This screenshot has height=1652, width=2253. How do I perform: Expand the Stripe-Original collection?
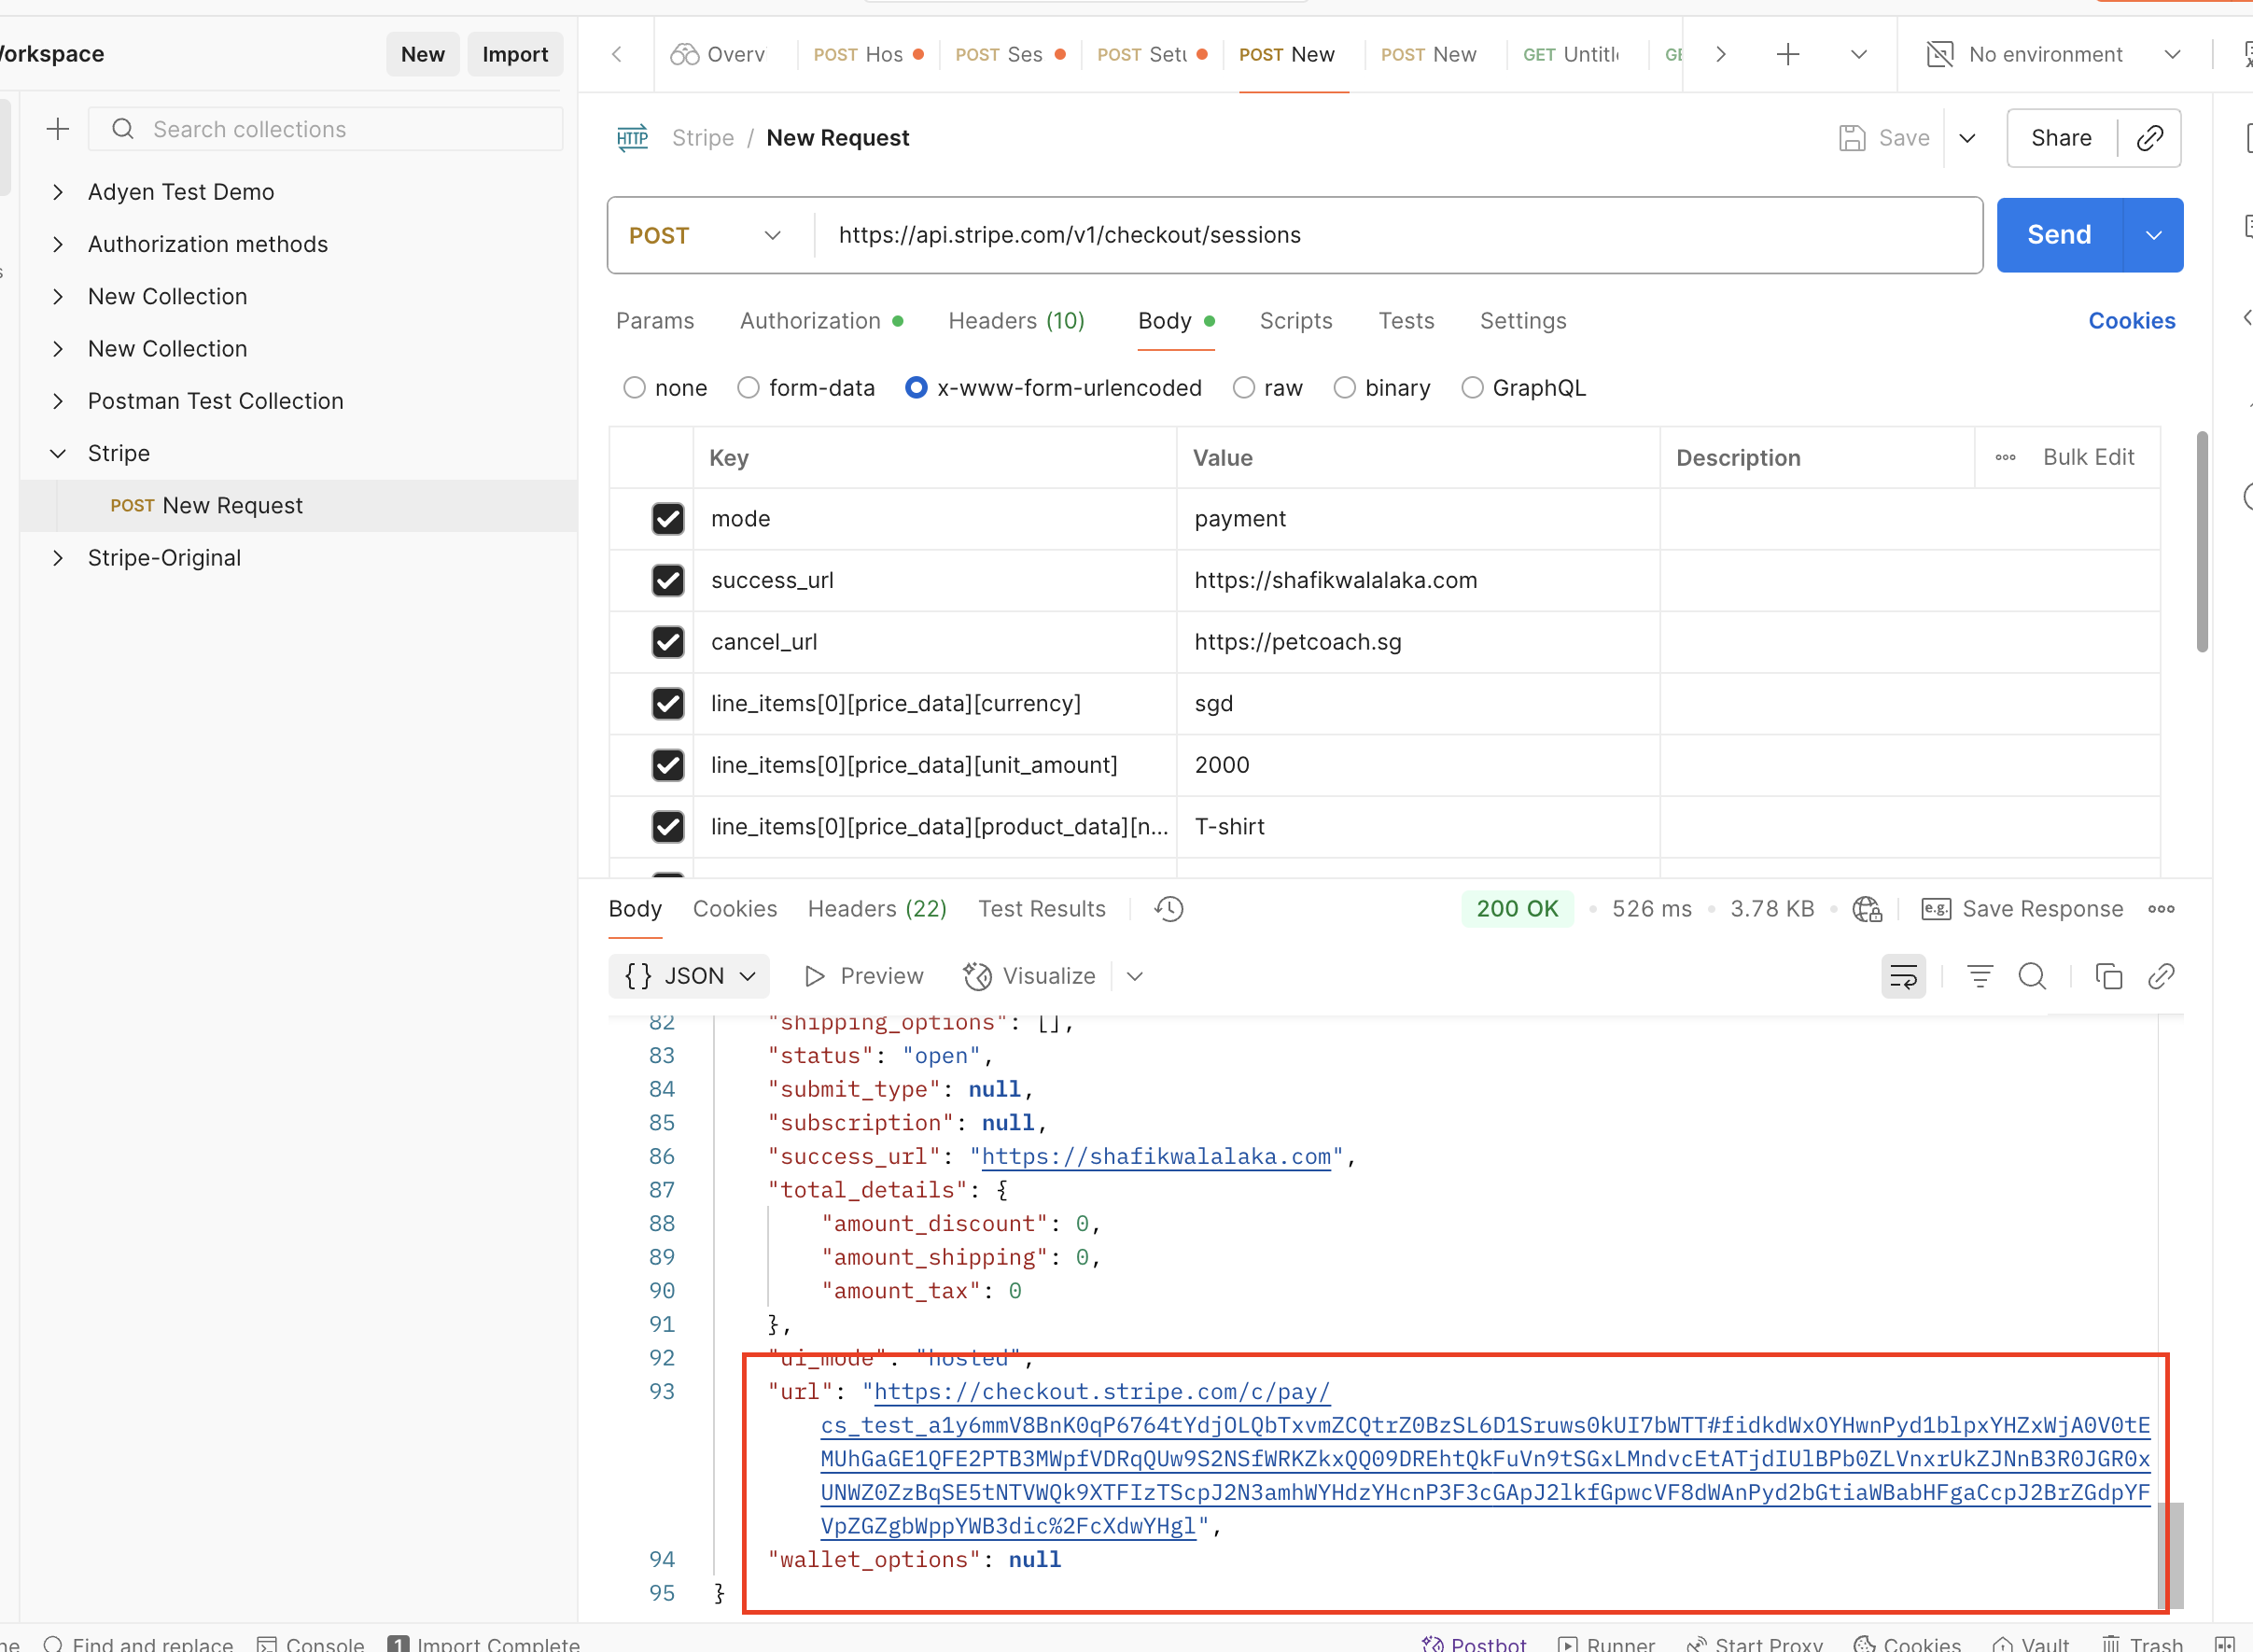pos(58,558)
